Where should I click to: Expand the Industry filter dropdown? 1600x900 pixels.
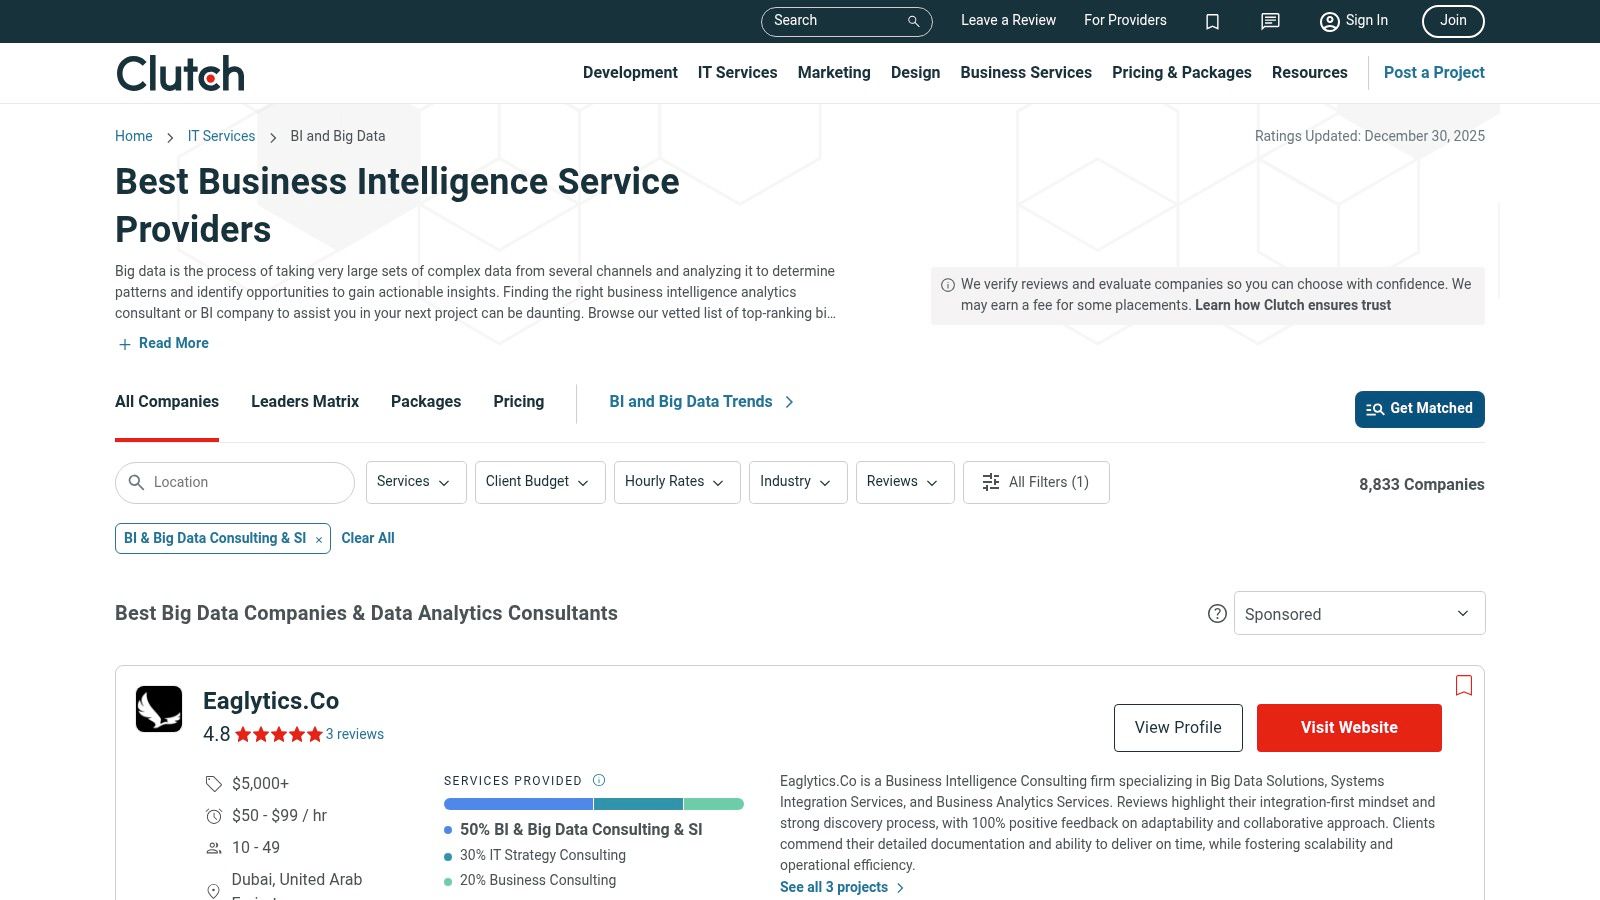click(797, 482)
